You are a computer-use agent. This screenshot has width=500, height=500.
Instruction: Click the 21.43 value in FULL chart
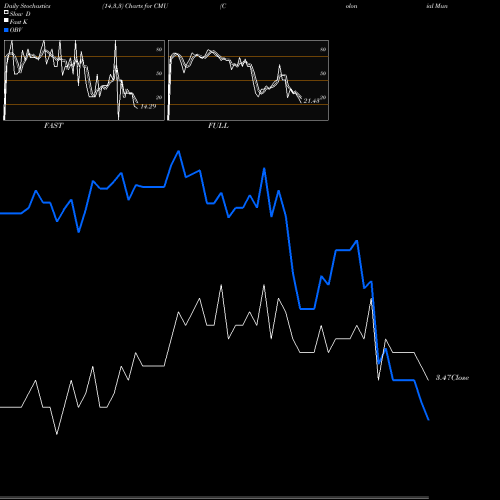pos(312,101)
